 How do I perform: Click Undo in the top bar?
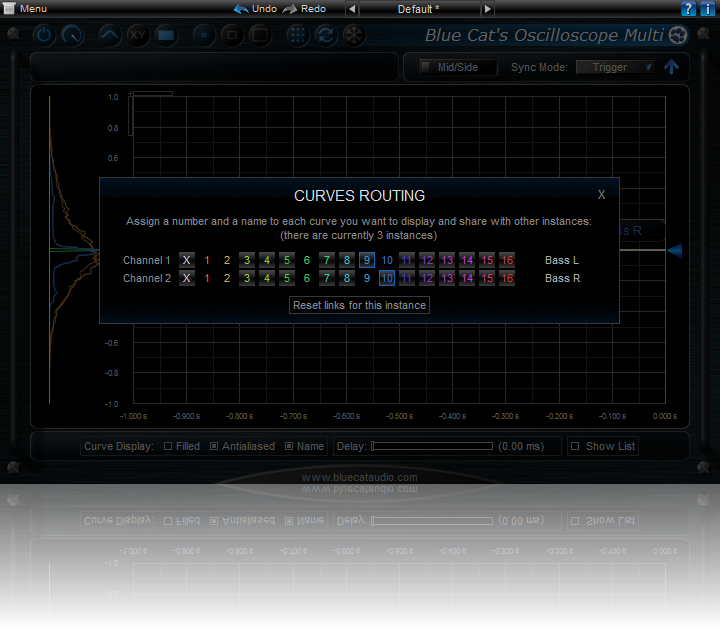tap(255, 9)
